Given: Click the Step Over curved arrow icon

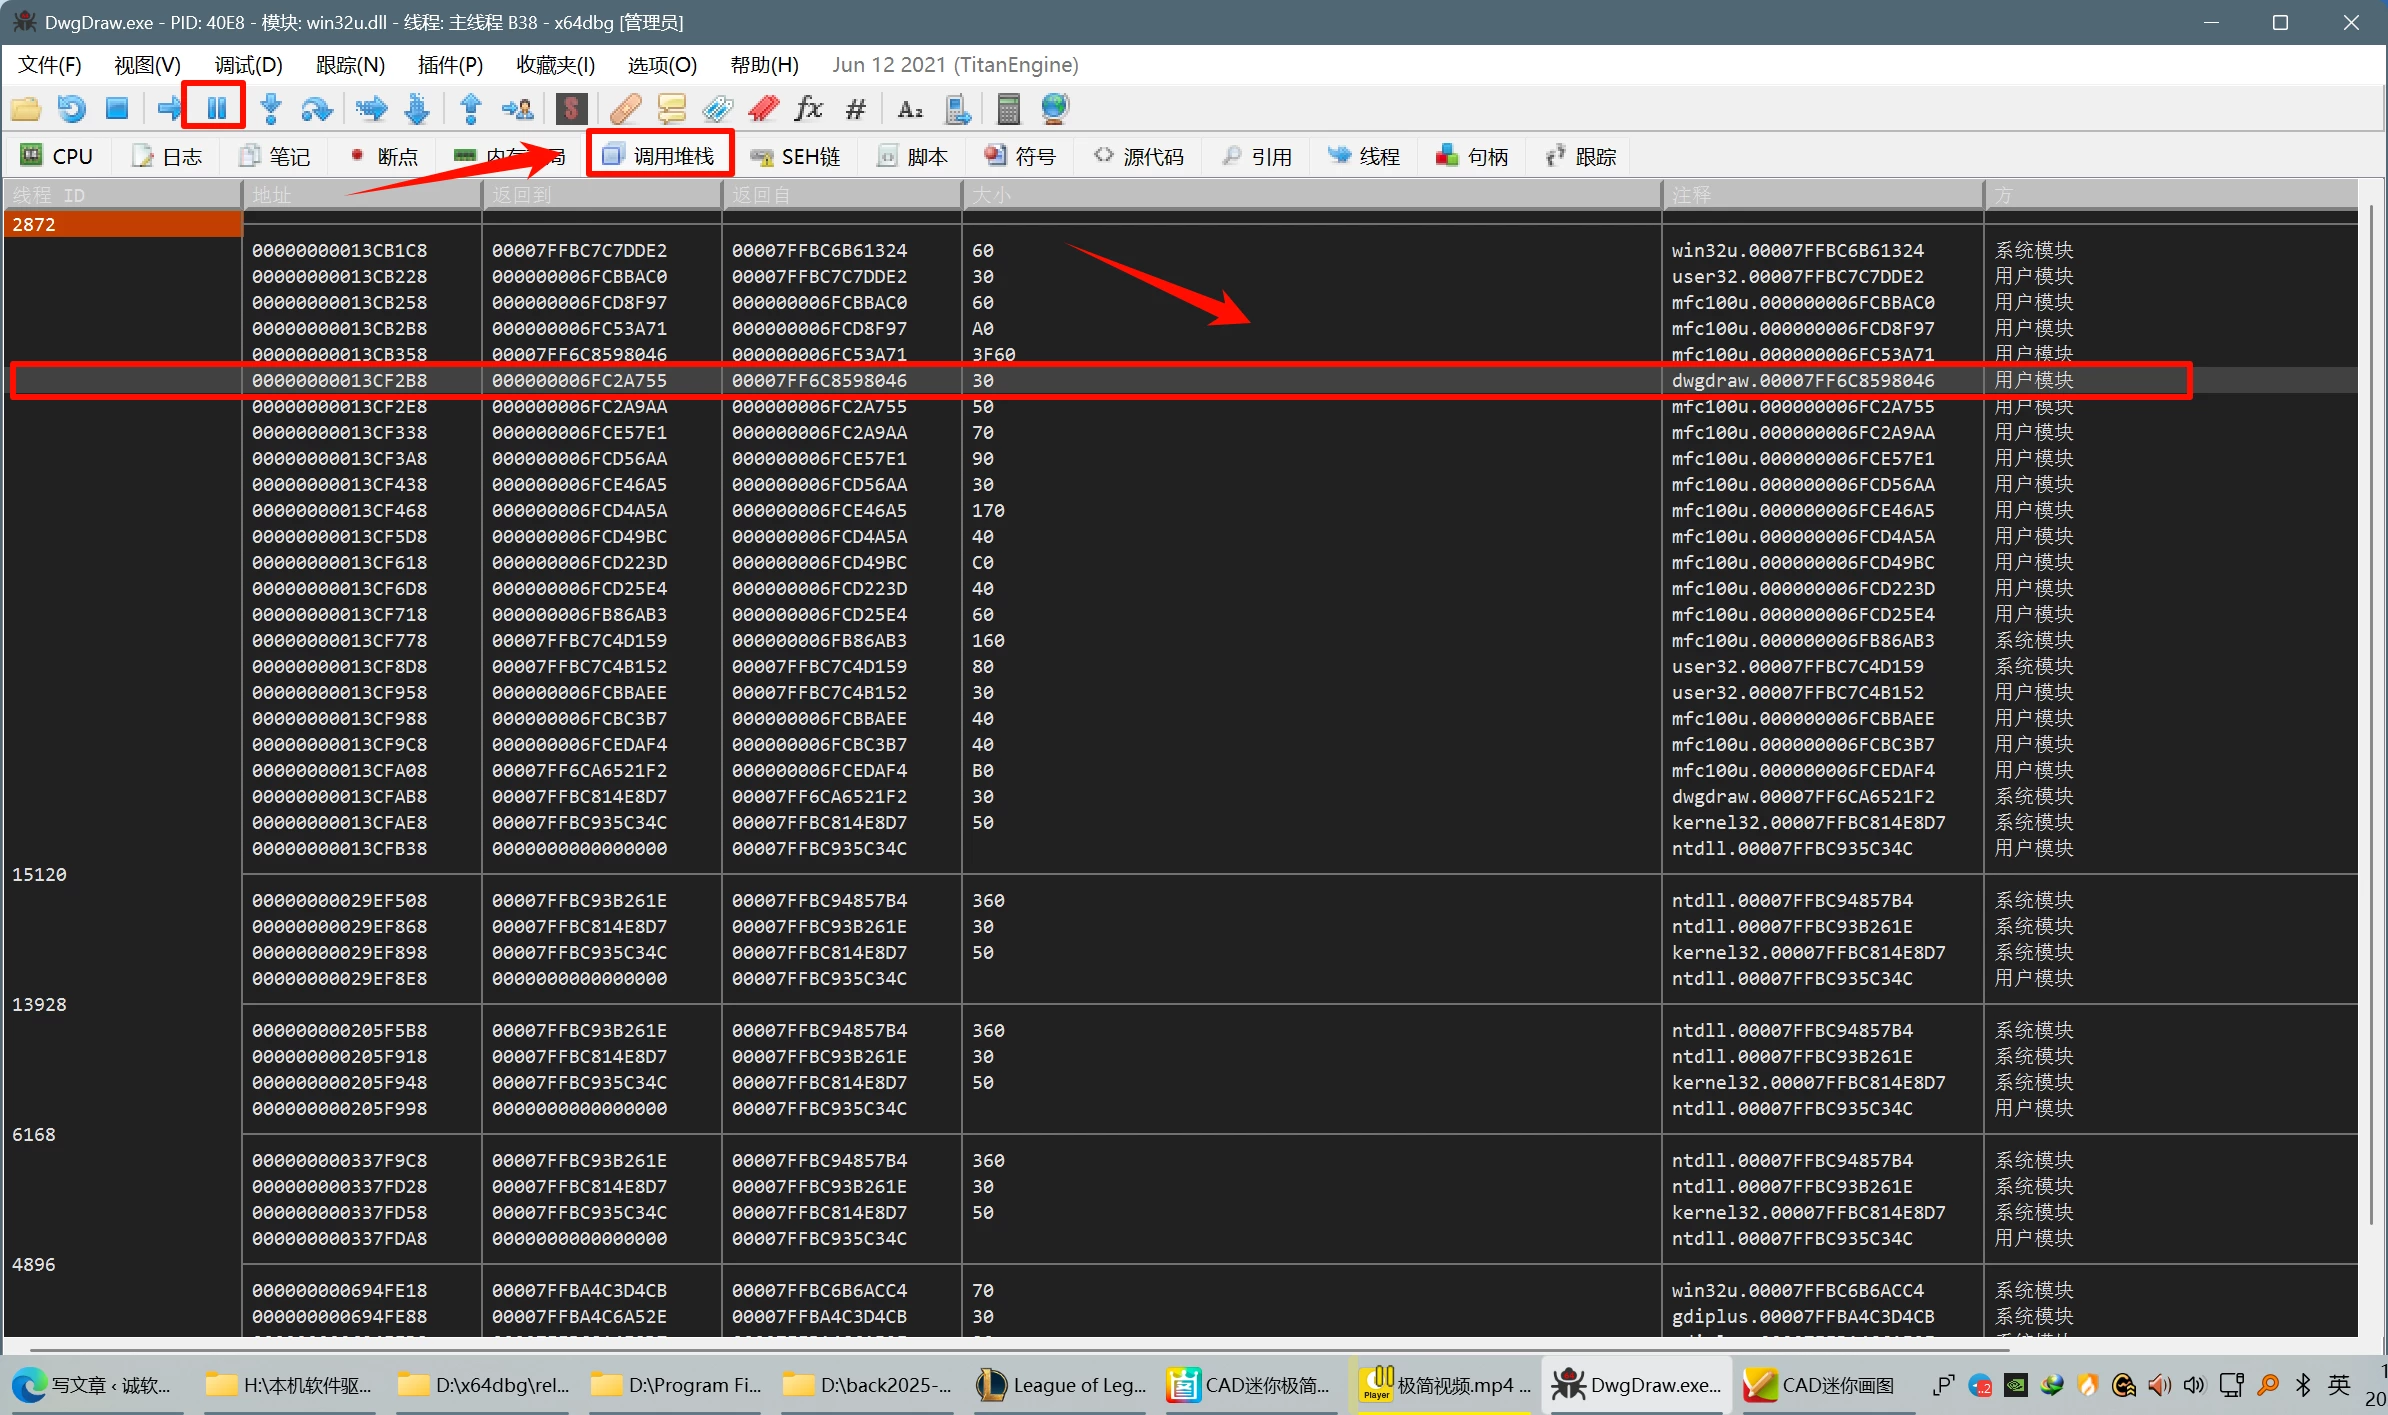Looking at the screenshot, I should pyautogui.click(x=316, y=108).
